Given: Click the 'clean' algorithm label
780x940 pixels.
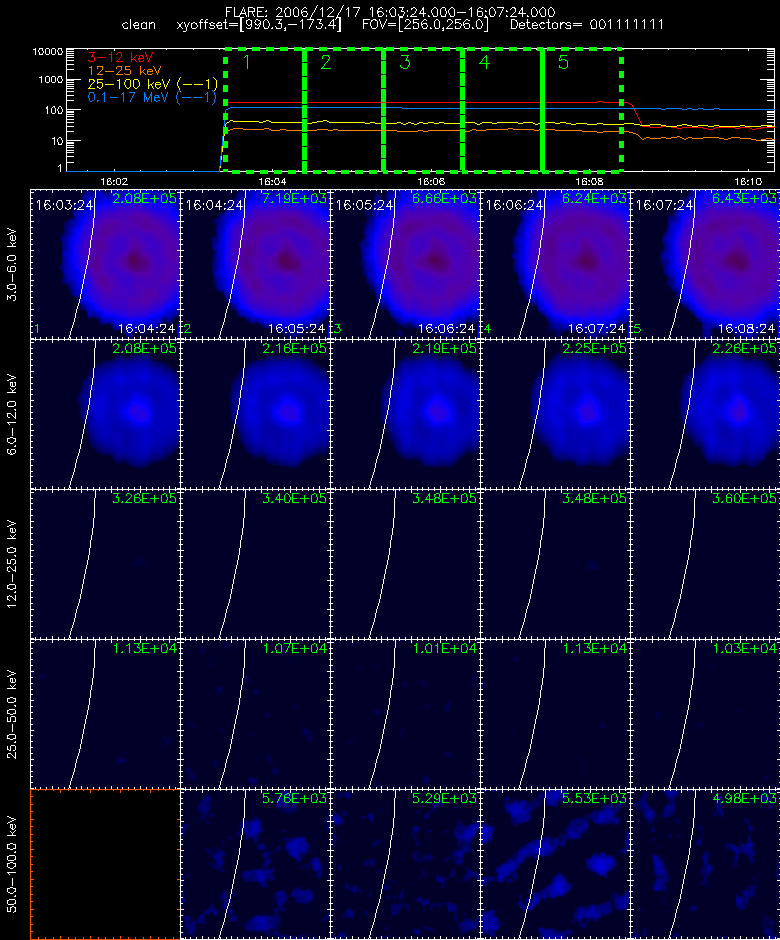Looking at the screenshot, I should tap(138, 25).
